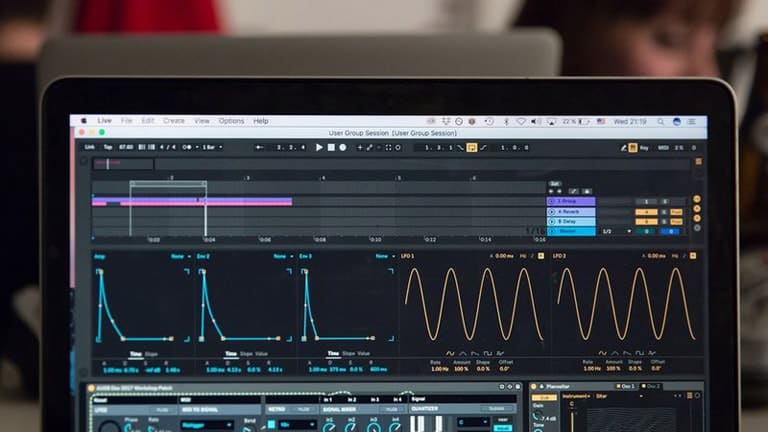The height and width of the screenshot is (432, 768).
Task: Click the volume icon in the menu bar
Action: point(536,121)
